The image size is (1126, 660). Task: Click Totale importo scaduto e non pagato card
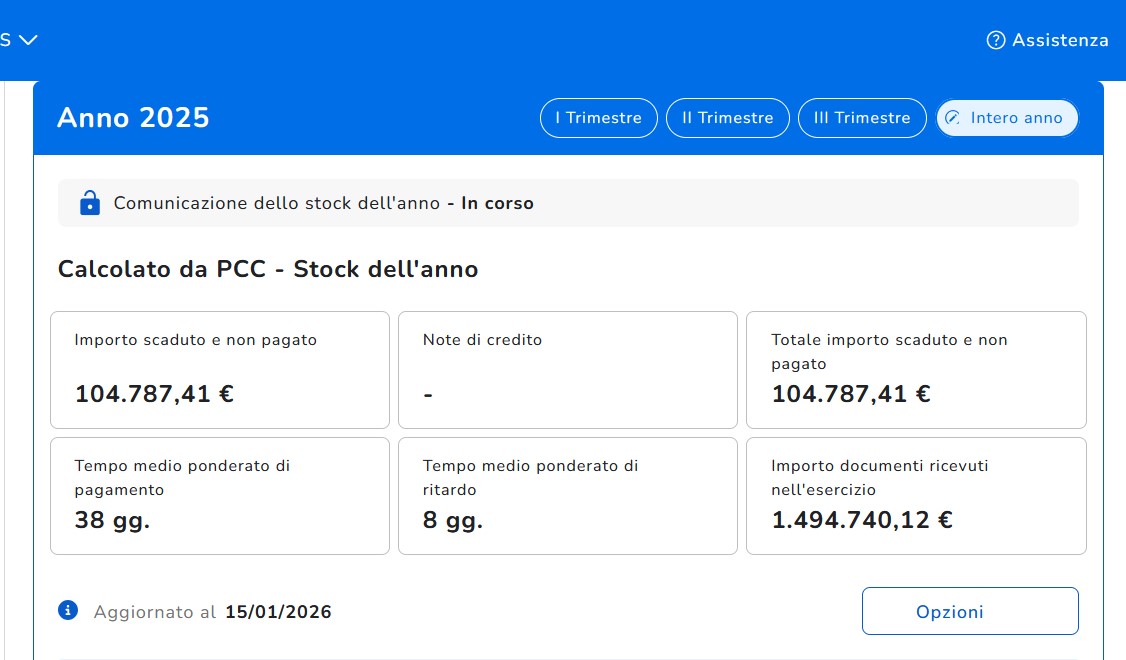point(915,369)
